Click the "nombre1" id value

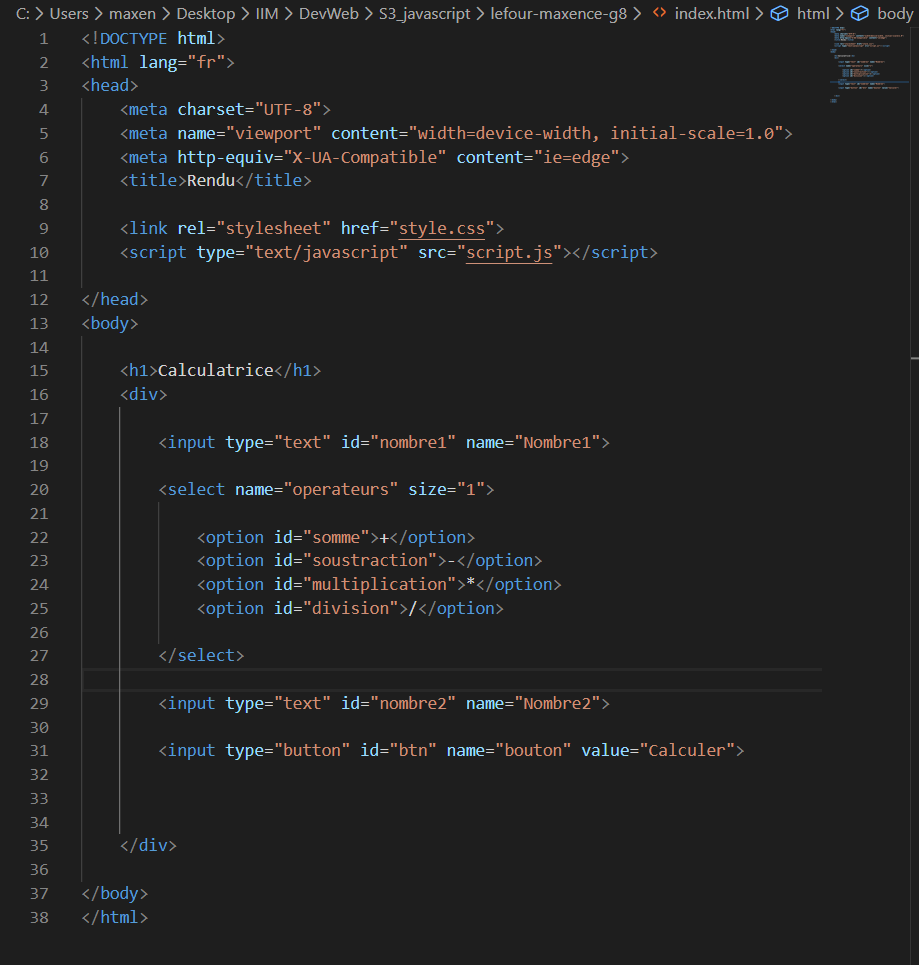click(x=412, y=442)
